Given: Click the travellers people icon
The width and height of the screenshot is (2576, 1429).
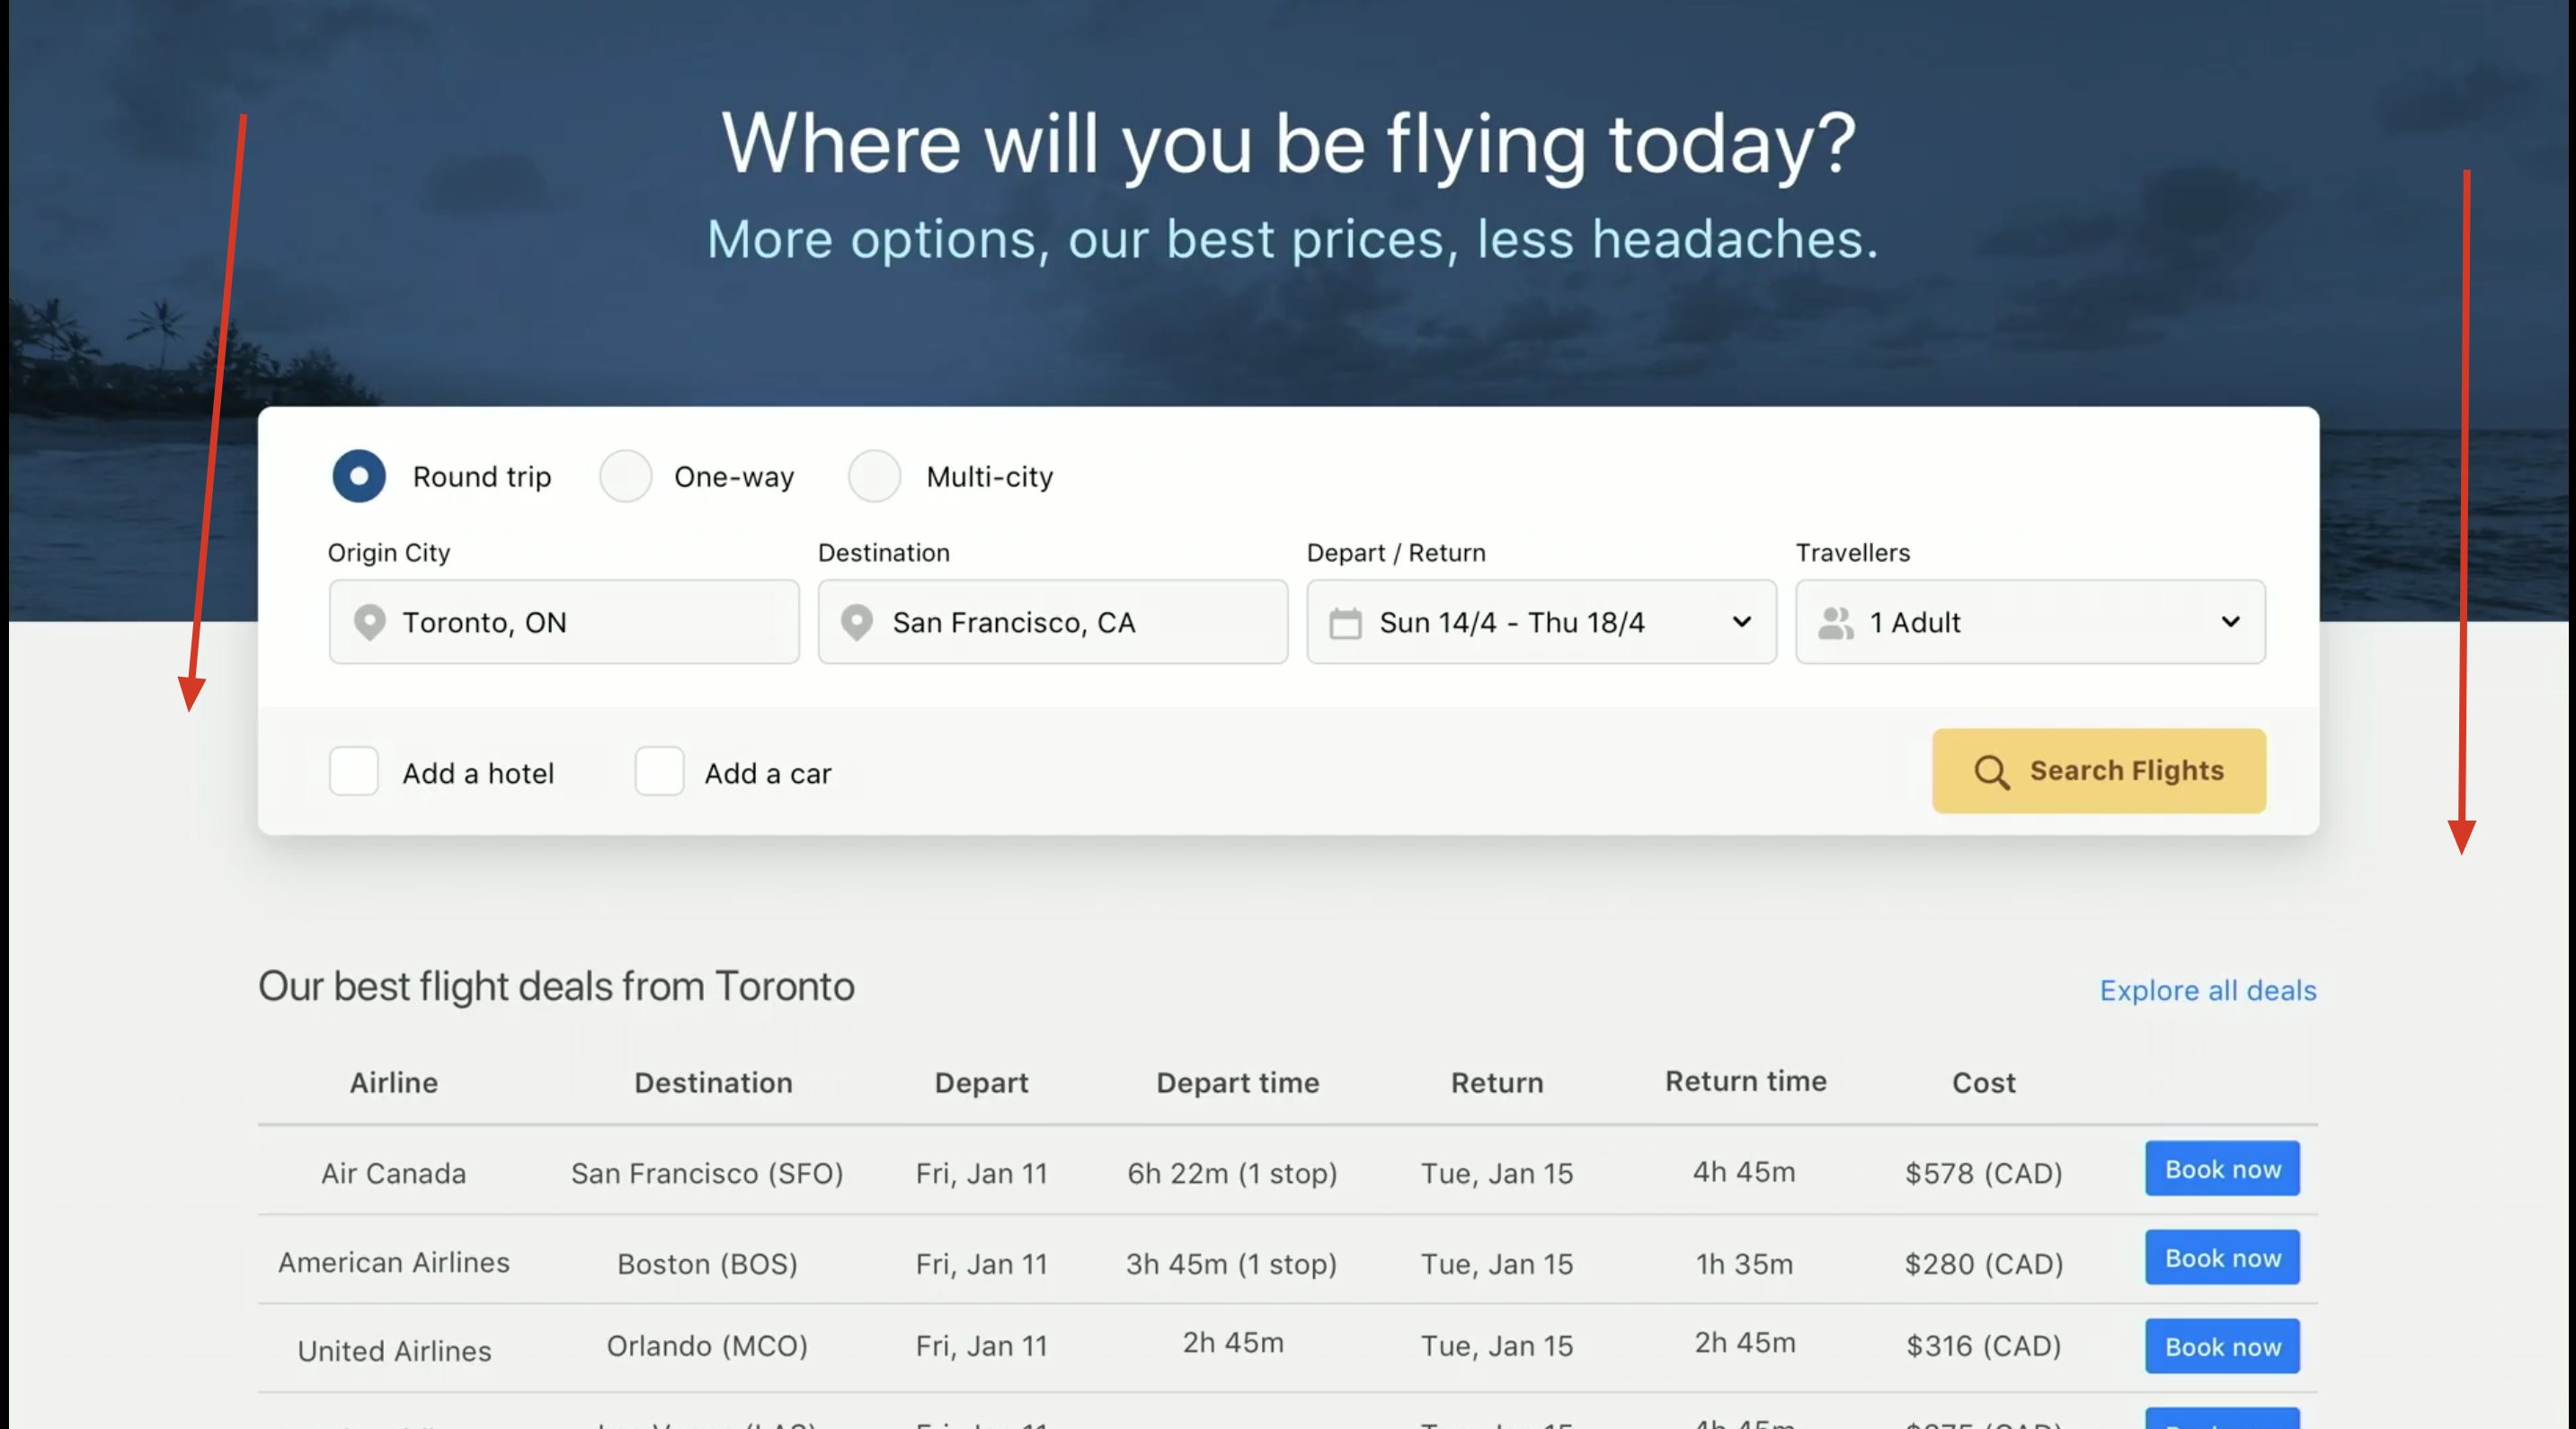Looking at the screenshot, I should [1835, 623].
